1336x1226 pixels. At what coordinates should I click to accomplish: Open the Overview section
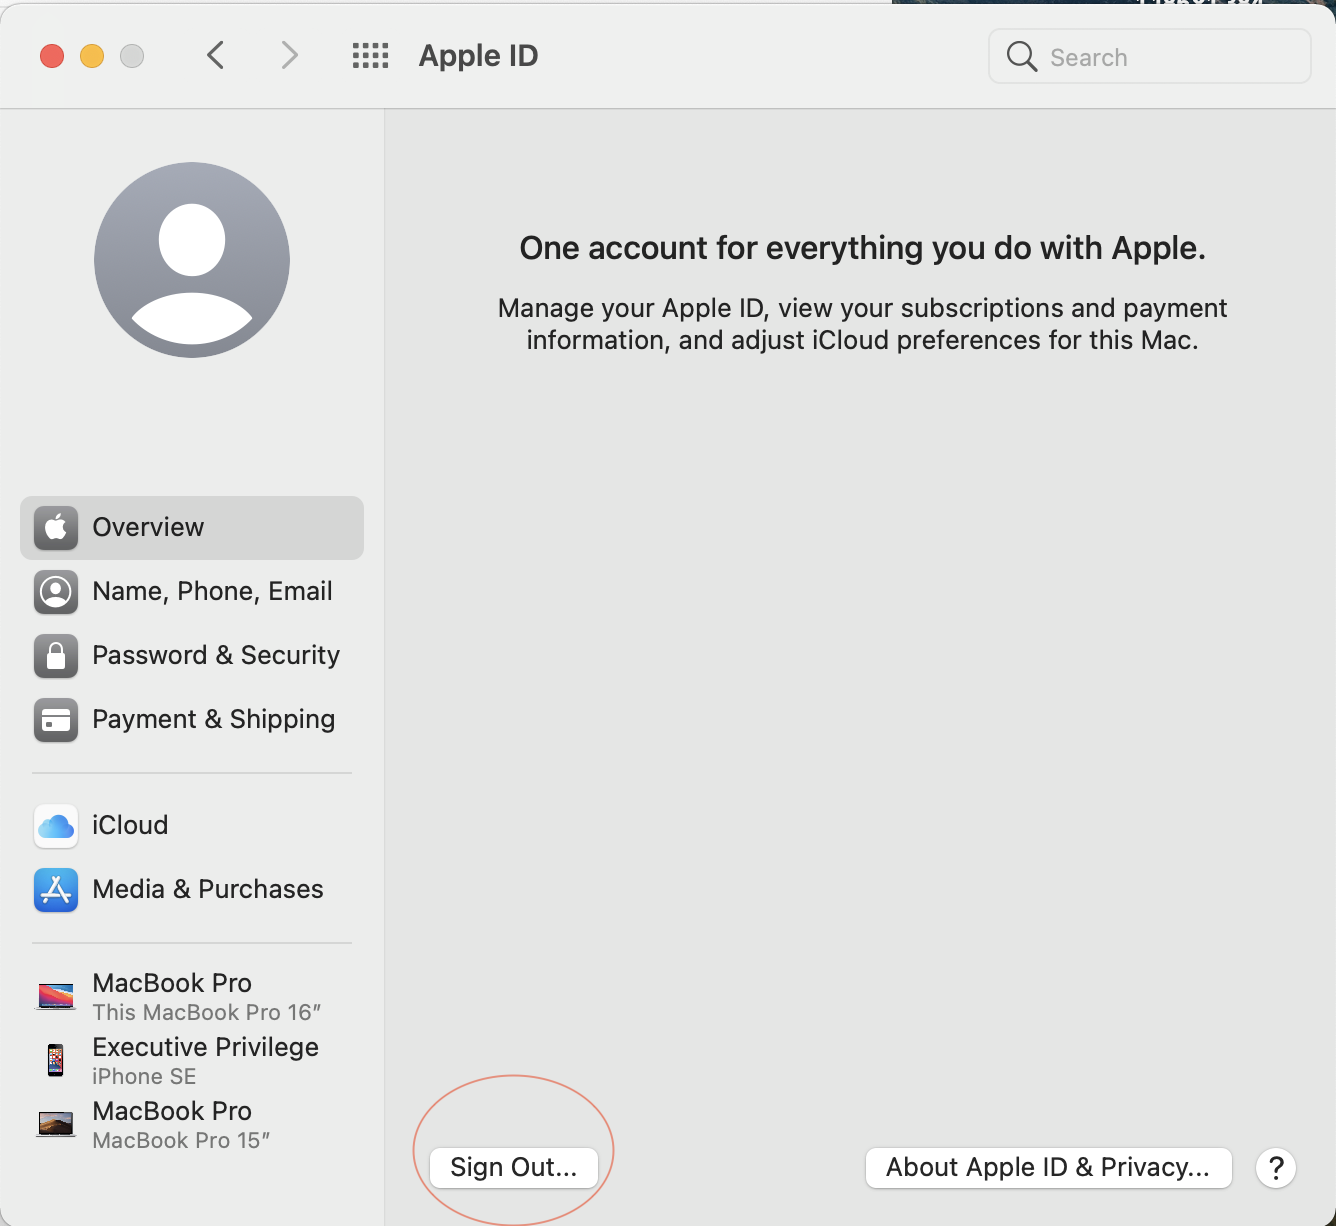(x=192, y=528)
